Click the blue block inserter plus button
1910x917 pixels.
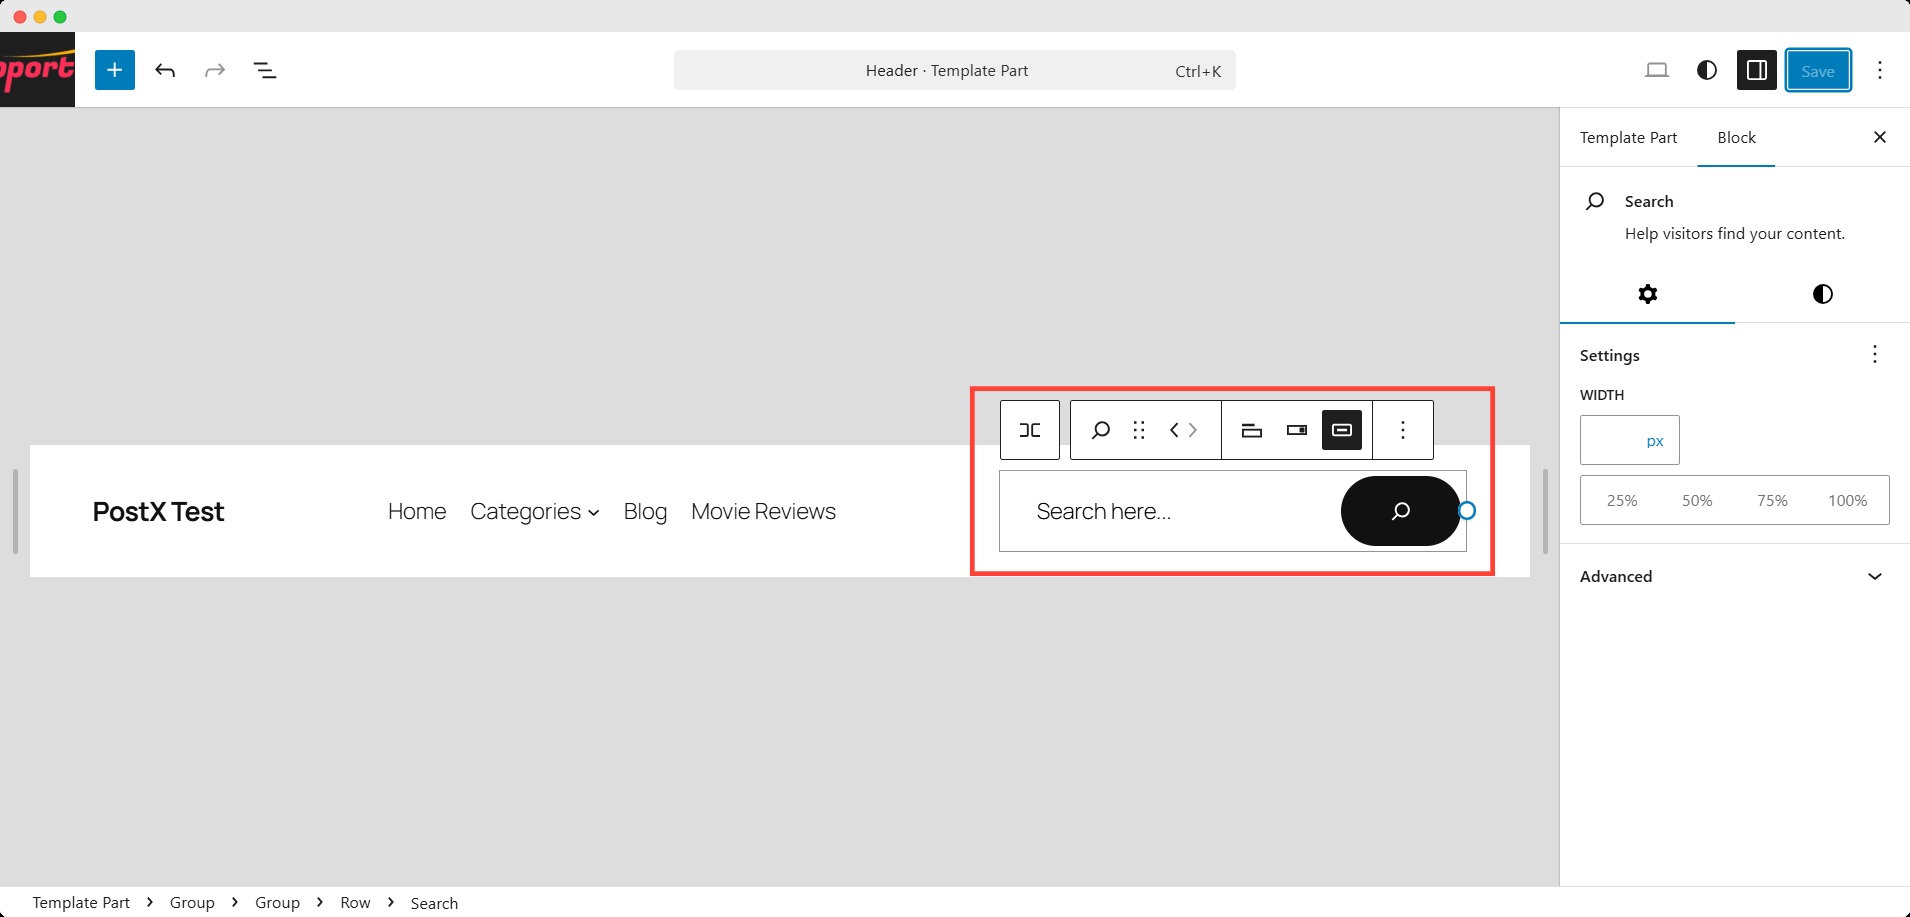[114, 70]
